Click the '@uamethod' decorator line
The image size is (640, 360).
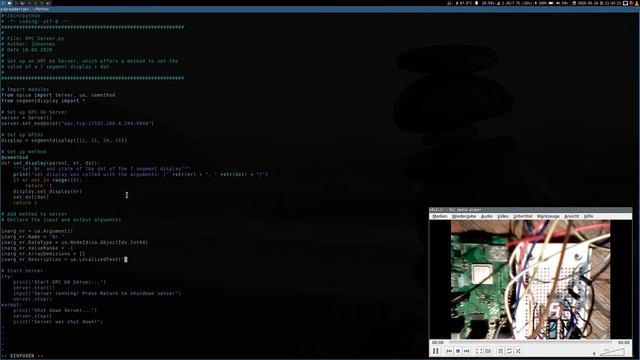[x=15, y=158]
